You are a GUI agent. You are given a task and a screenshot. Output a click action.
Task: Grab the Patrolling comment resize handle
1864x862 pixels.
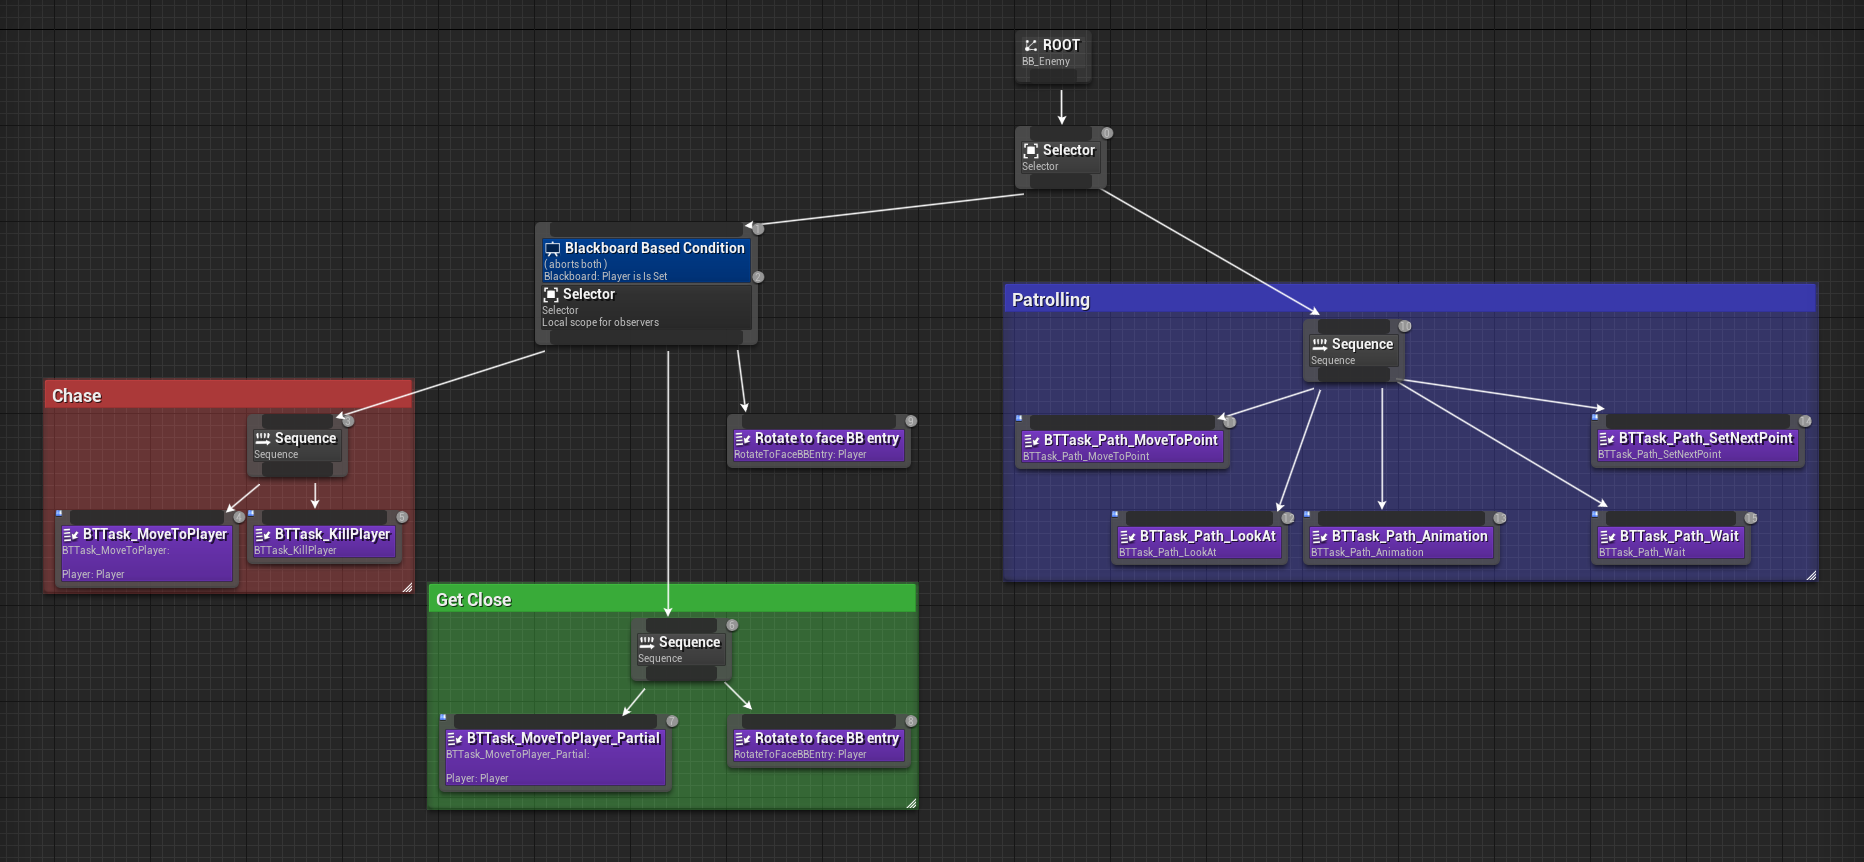click(x=1811, y=575)
